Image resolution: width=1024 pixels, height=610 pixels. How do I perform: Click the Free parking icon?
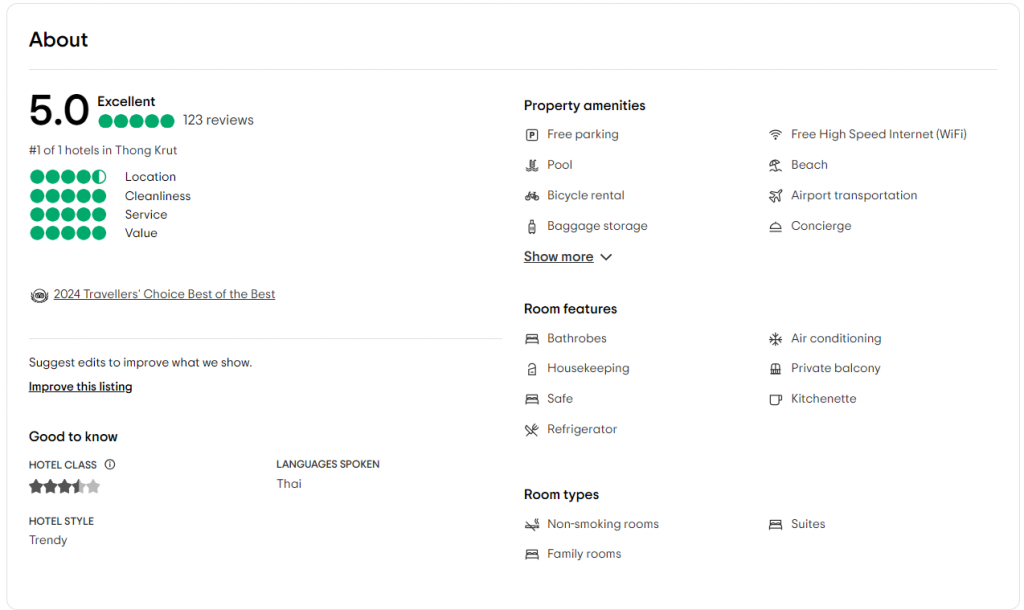point(532,135)
